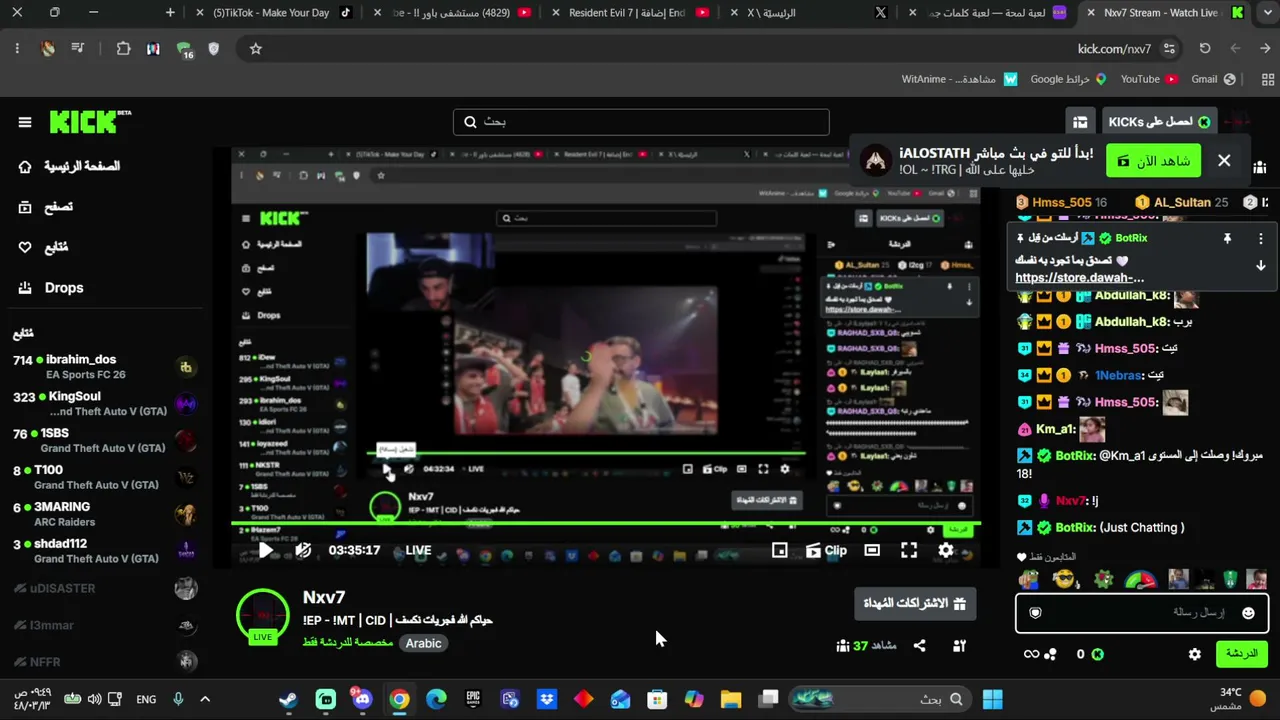Open 1SBS channel in followed list
This screenshot has height=720, width=1280.
click(x=105, y=440)
